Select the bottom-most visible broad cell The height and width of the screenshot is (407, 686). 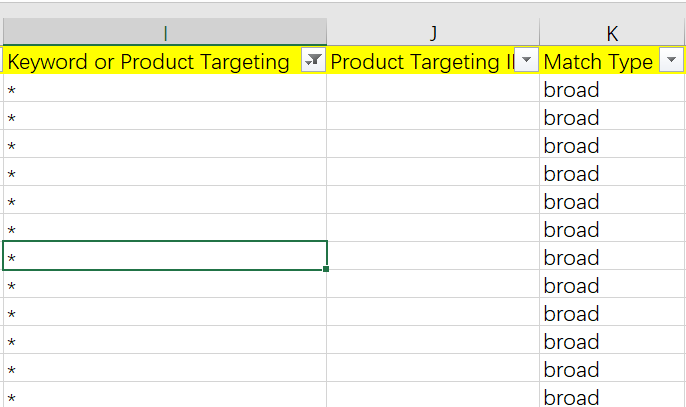(x=612, y=396)
